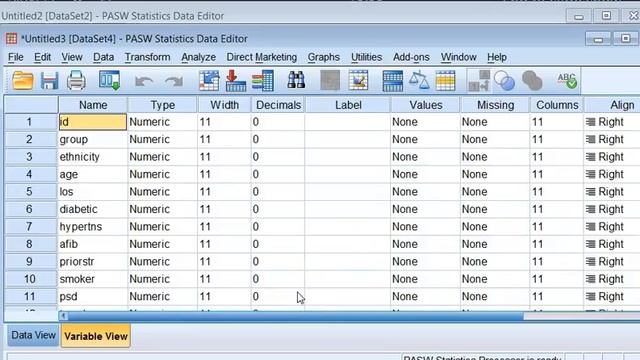Open the Edit menu

tap(42, 57)
